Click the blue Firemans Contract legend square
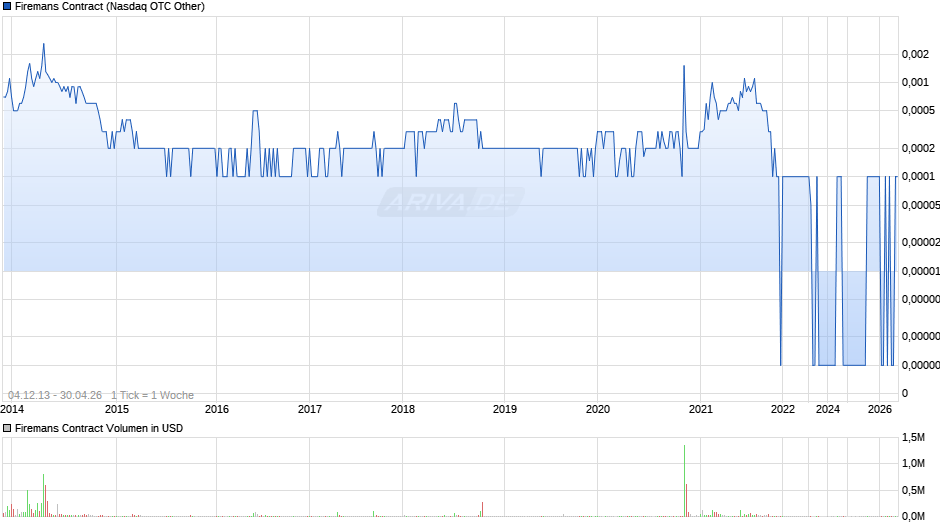This screenshot has width=940, height=526. [7, 7]
